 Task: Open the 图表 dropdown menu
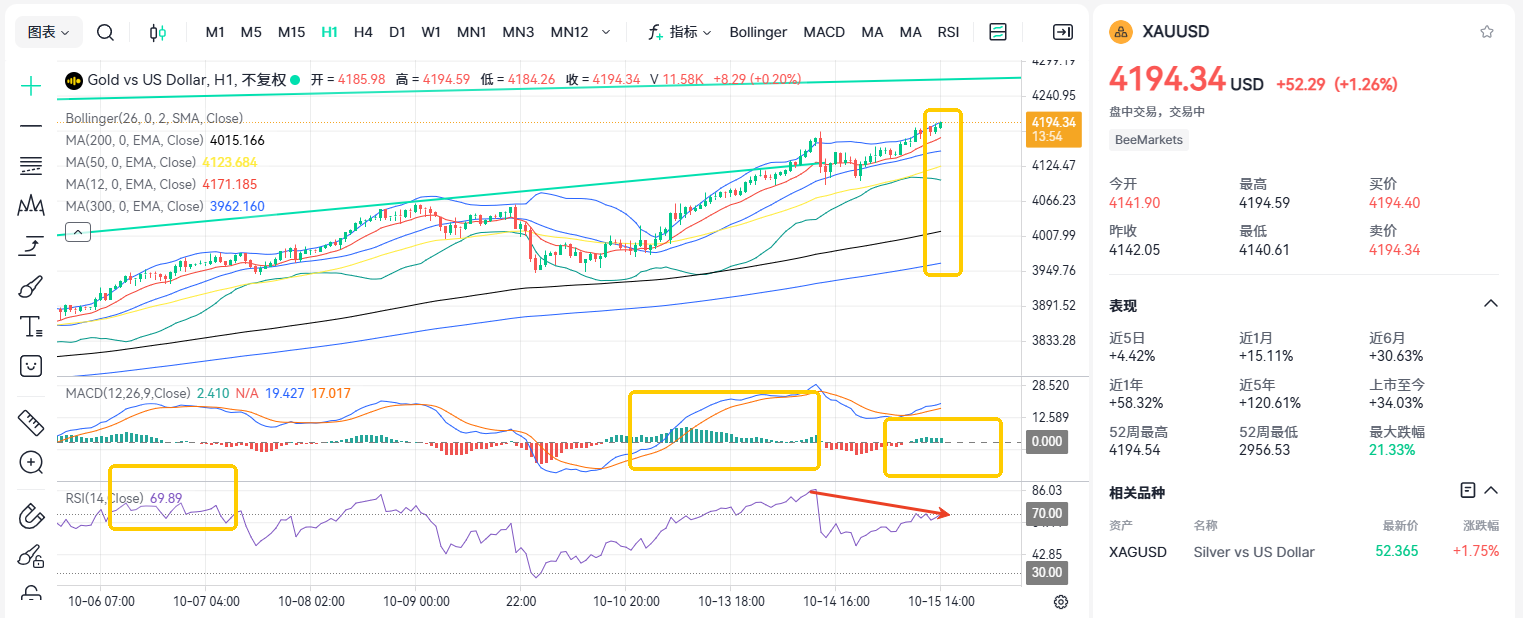click(49, 32)
